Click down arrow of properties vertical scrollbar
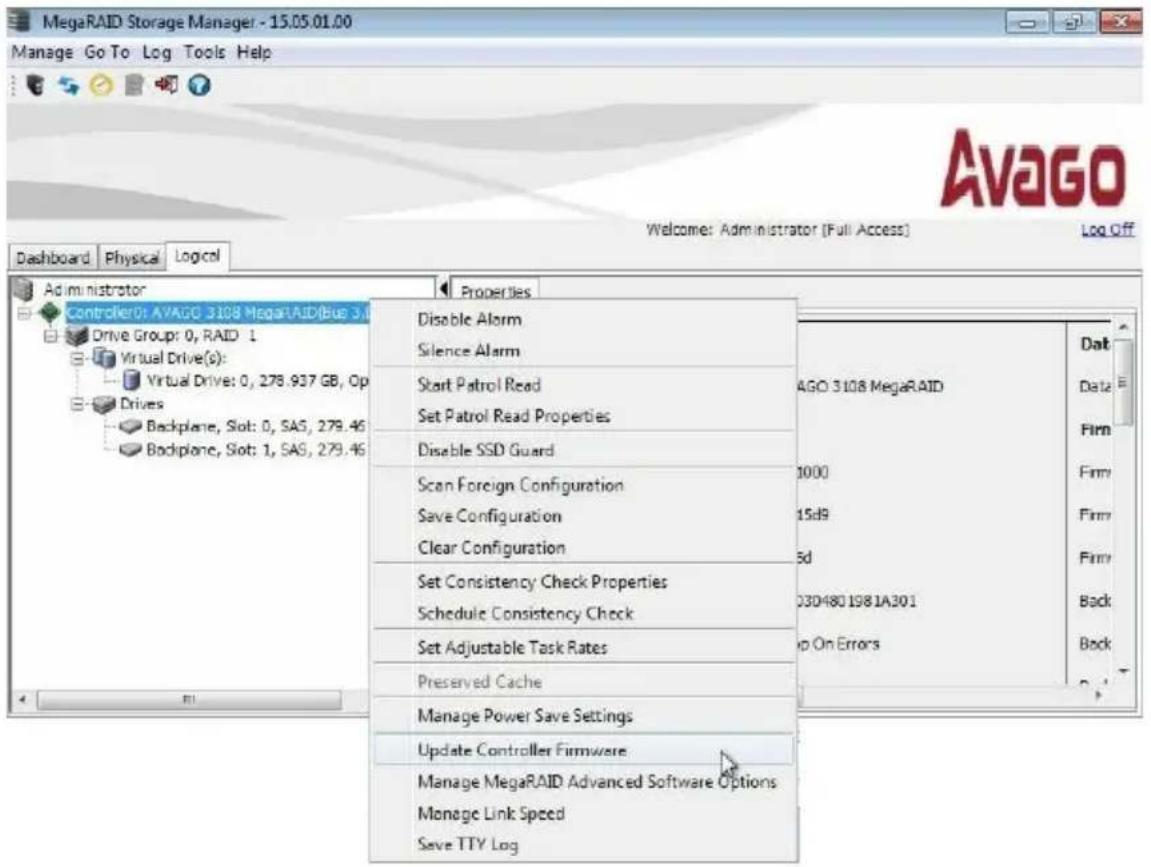Image resolution: width=1151 pixels, height=867 pixels. pos(1122,671)
